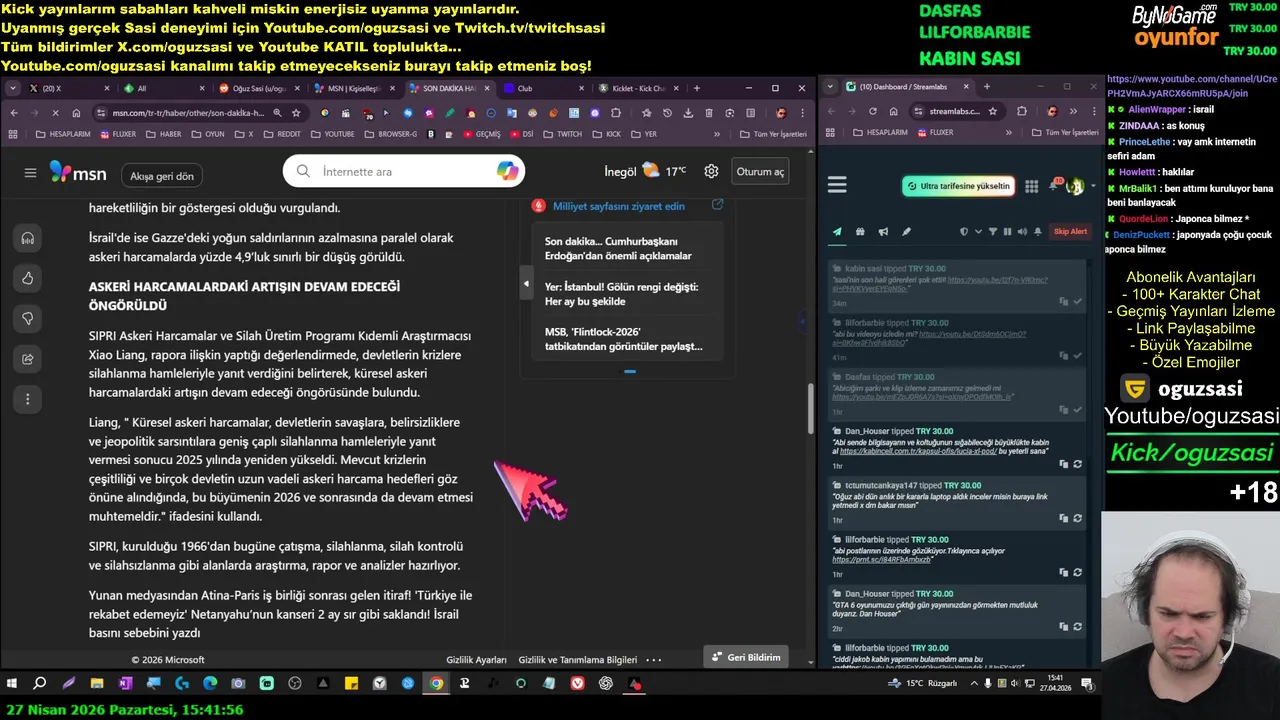The image size is (1280, 720).
Task: Expand dropdown chevron next to shield in Streamlabs
Action: (977, 232)
